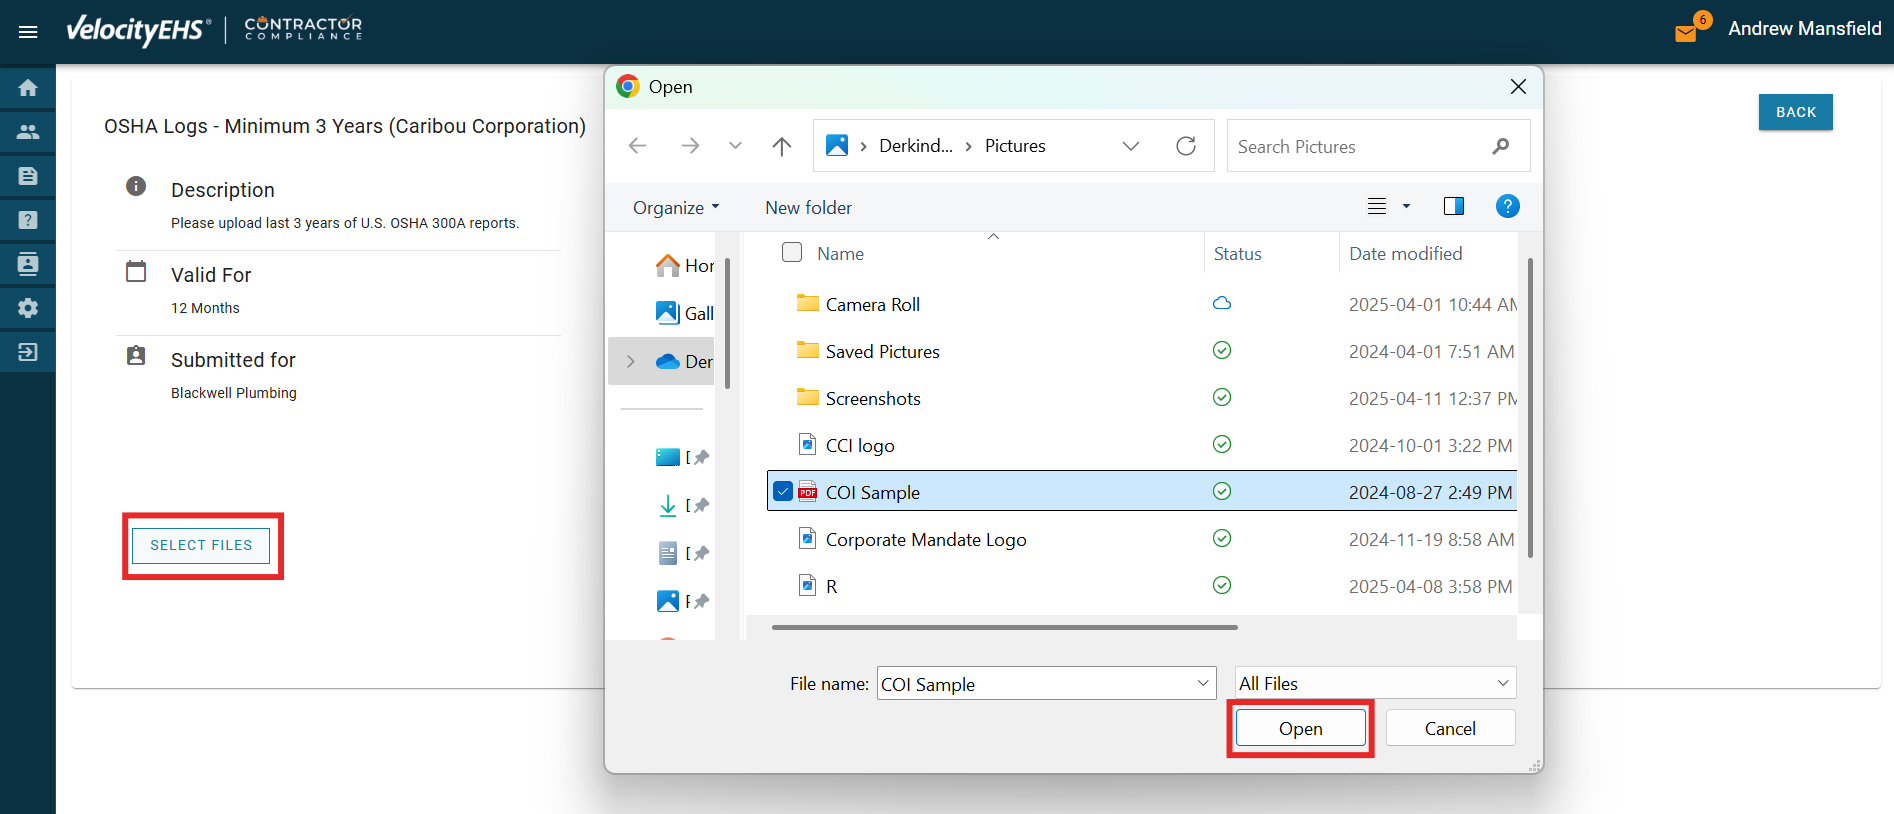Image resolution: width=1894 pixels, height=814 pixels.
Task: Click the Search Pictures field
Action: tap(1360, 147)
